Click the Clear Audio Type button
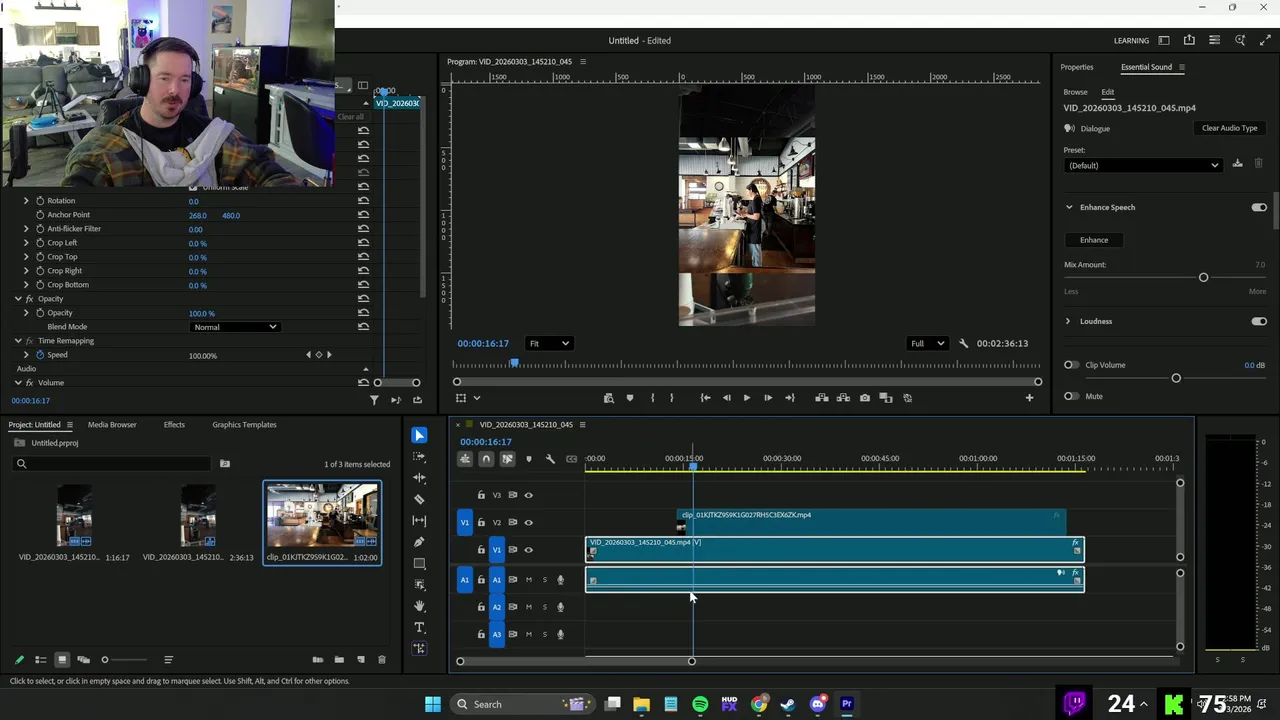Image resolution: width=1280 pixels, height=720 pixels. [x=1229, y=128]
